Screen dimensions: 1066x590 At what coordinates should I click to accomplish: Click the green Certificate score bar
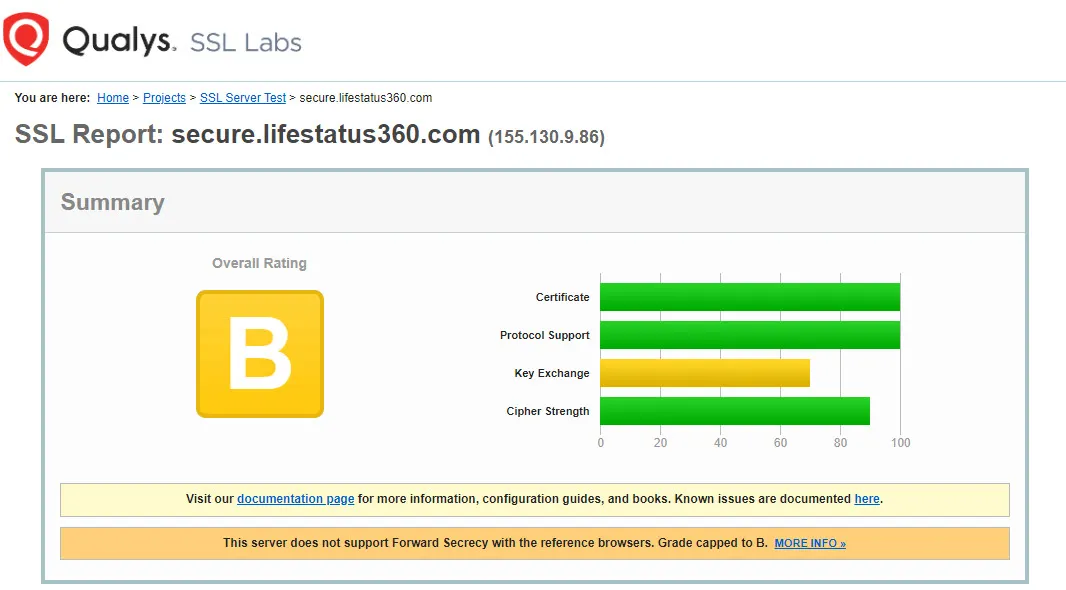tap(750, 297)
